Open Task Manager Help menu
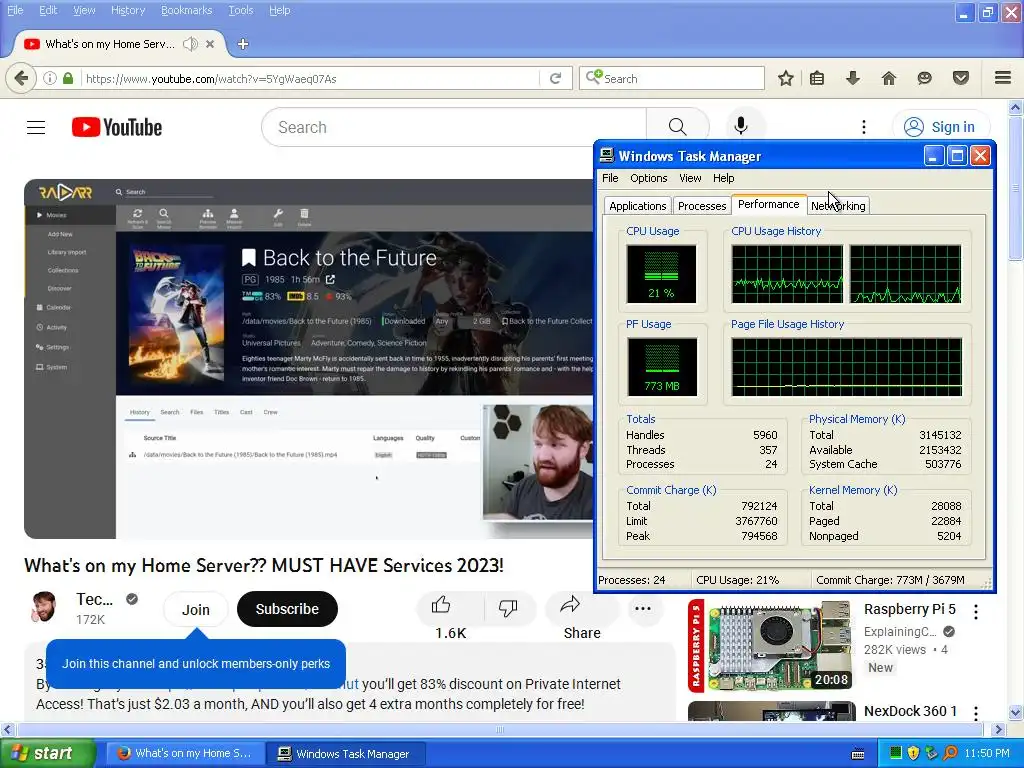This screenshot has height=768, width=1024. pyautogui.click(x=723, y=178)
